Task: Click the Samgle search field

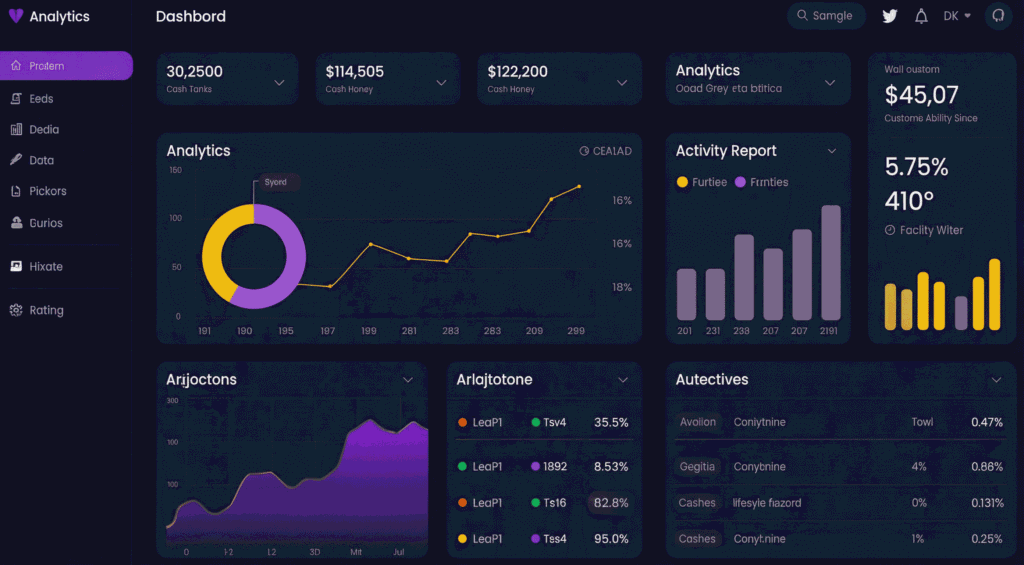Action: (826, 16)
